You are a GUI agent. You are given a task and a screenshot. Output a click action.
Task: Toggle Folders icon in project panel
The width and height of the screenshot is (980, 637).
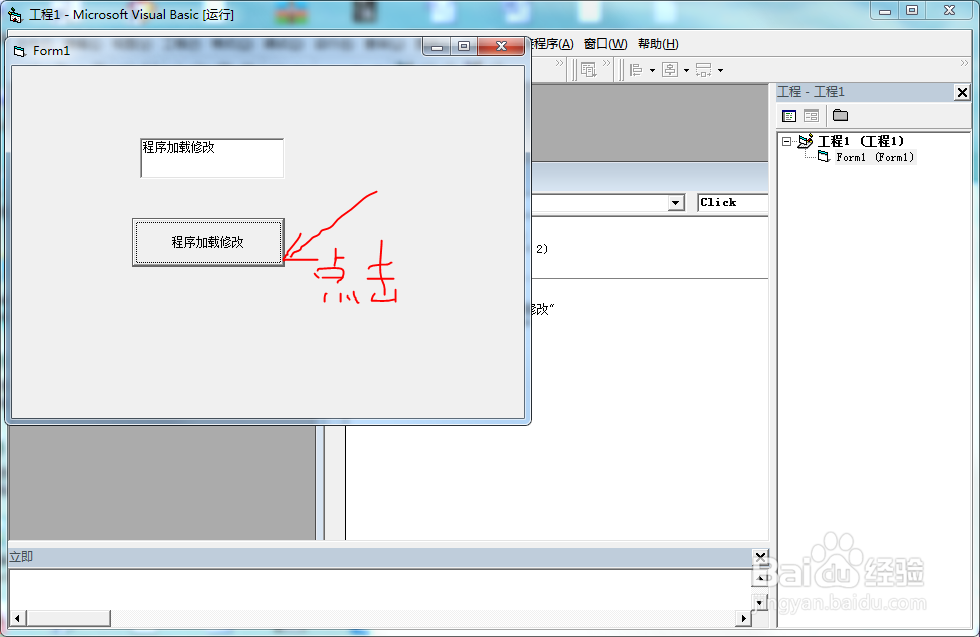tap(841, 116)
